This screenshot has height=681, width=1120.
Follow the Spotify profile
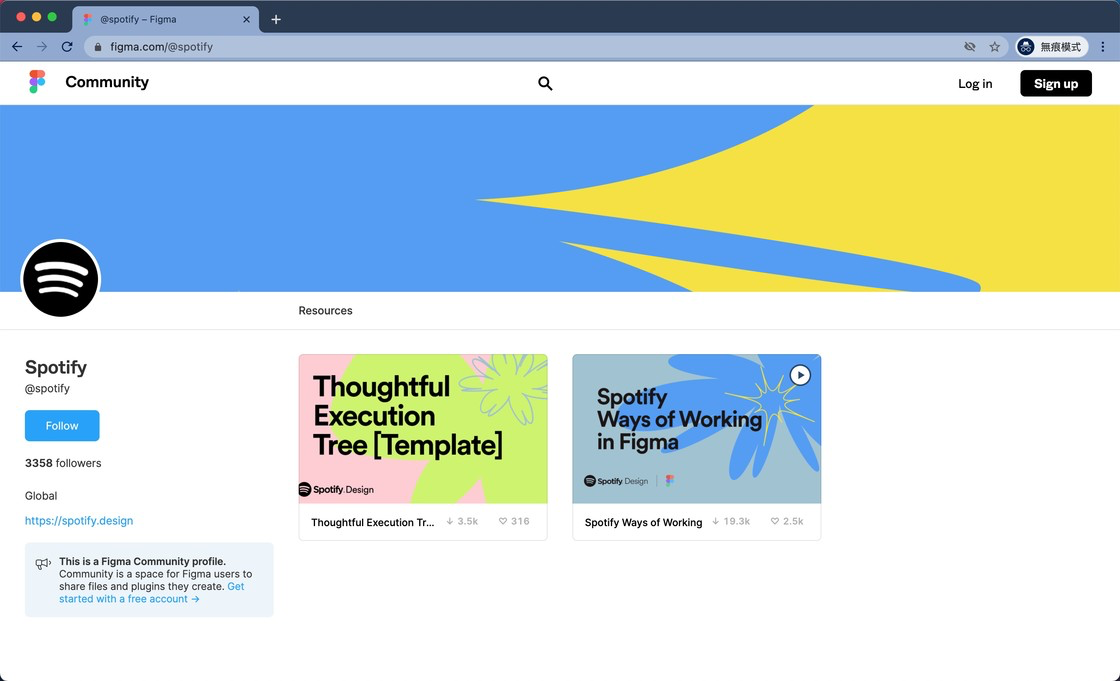(x=62, y=426)
